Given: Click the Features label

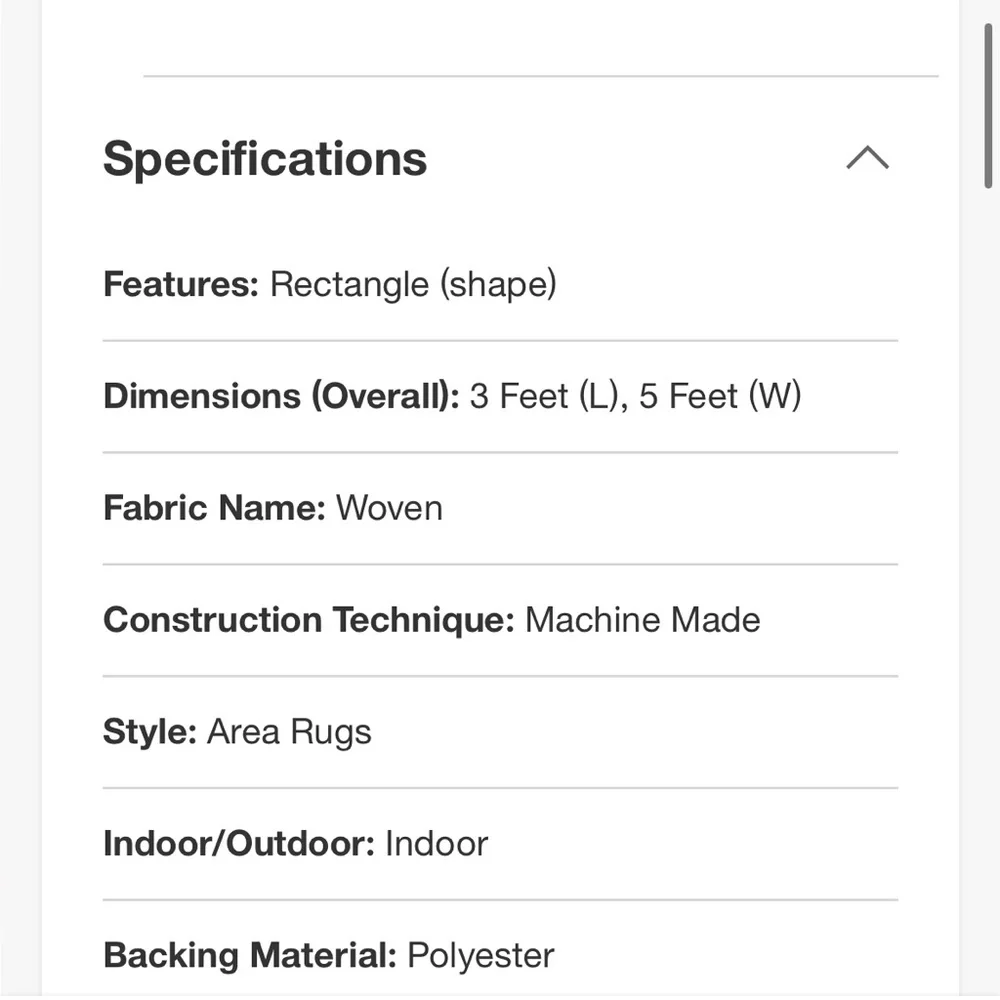Looking at the screenshot, I should tap(181, 285).
